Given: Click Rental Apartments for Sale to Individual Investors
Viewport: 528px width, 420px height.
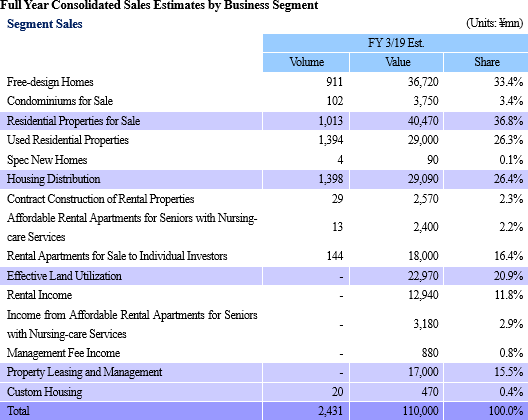Looking at the screenshot, I should [x=117, y=256].
